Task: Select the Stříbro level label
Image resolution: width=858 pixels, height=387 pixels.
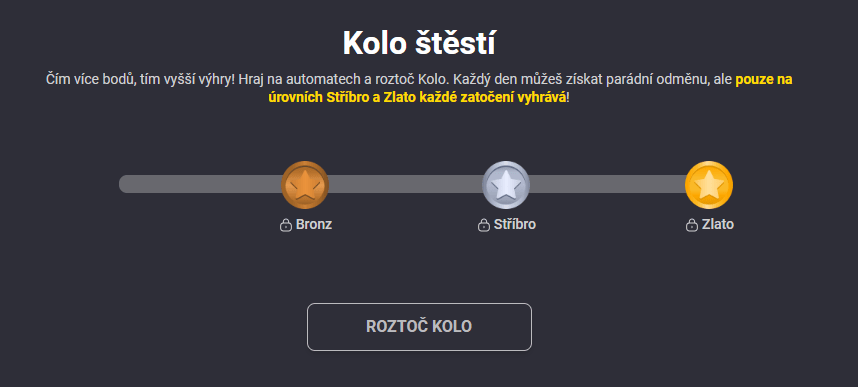Action: 515,224
